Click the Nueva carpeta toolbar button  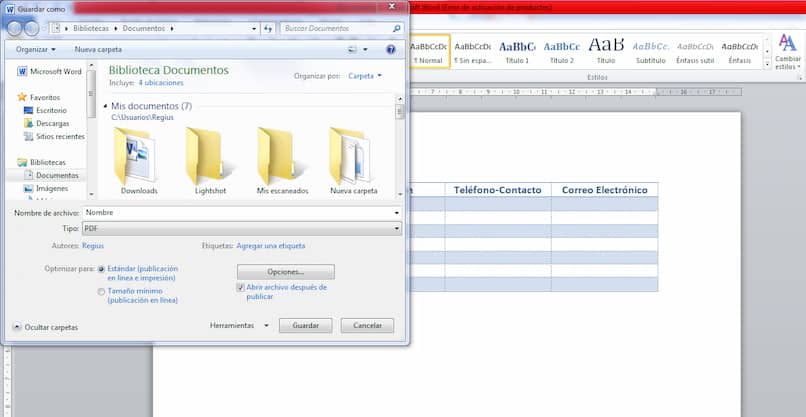coord(98,49)
